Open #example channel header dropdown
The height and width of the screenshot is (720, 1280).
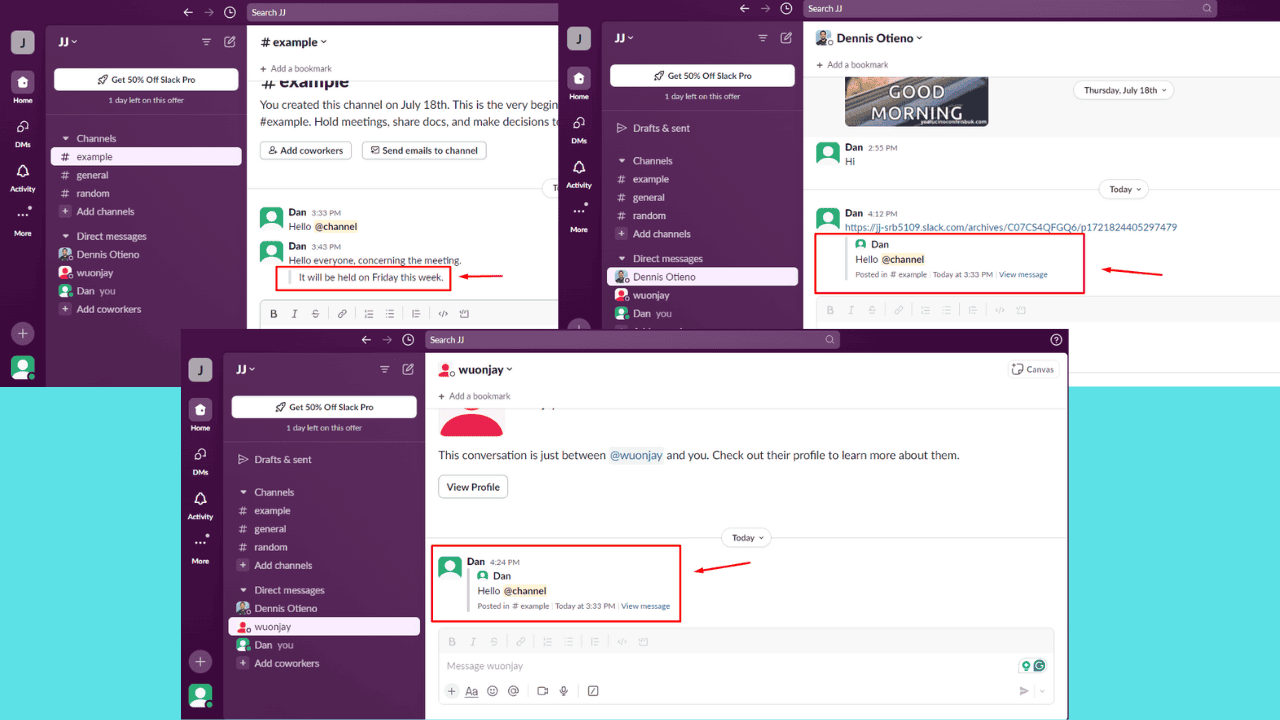[294, 42]
